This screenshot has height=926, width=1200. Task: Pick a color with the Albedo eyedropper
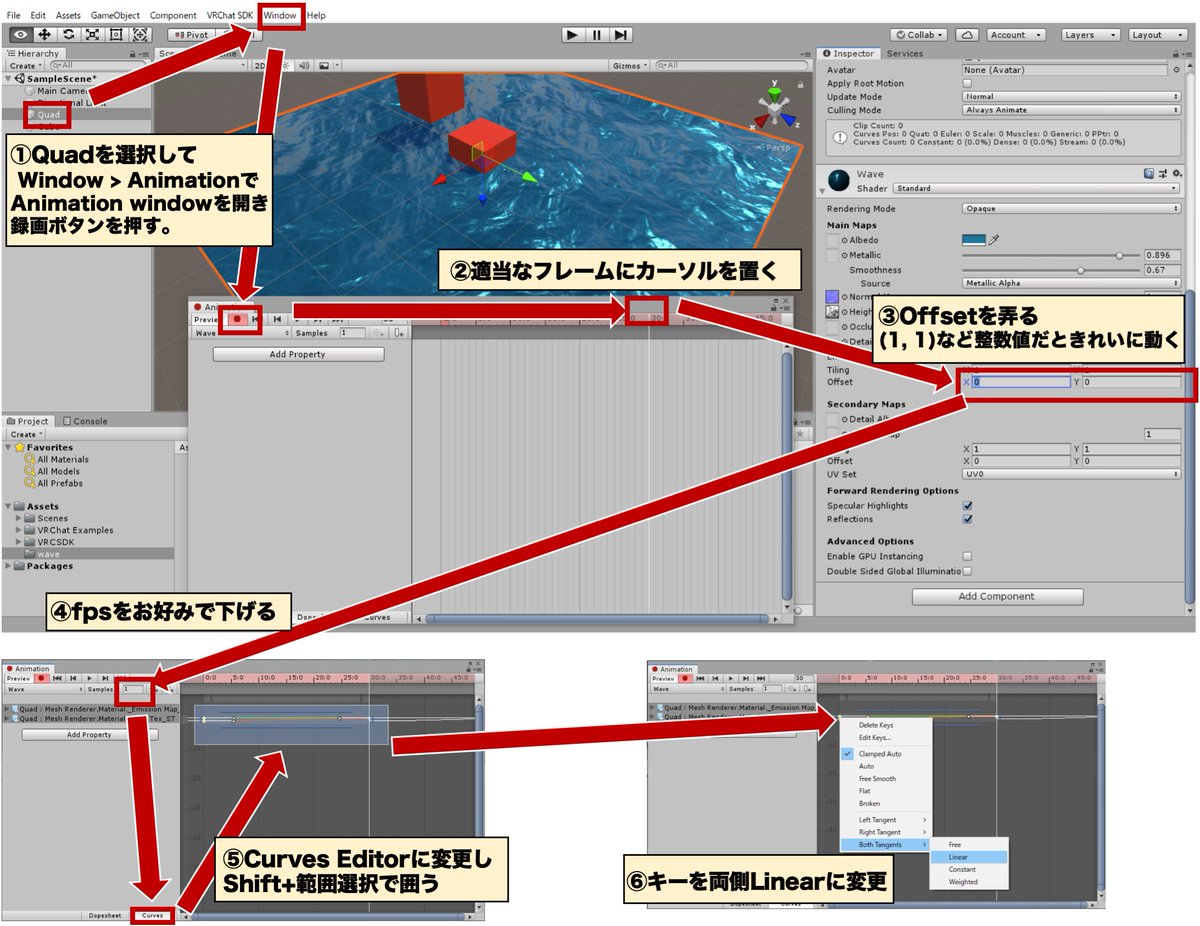coord(994,240)
